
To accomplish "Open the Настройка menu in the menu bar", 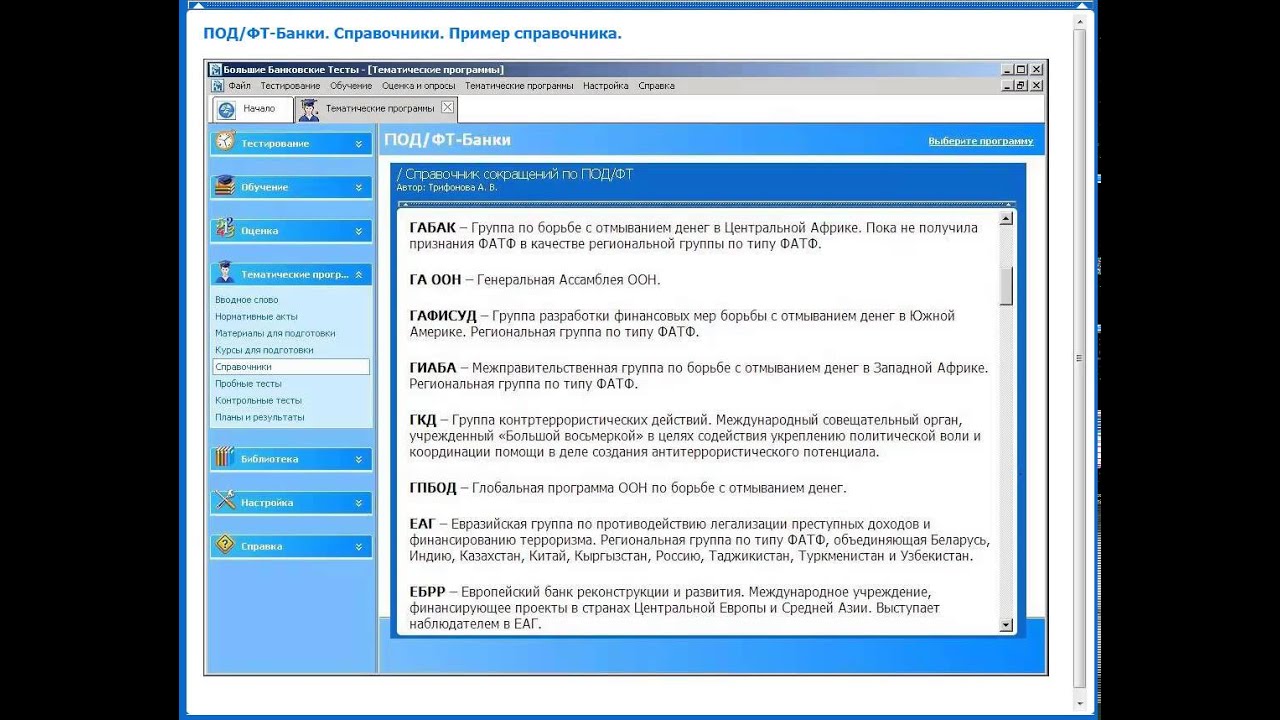I will click(606, 86).
